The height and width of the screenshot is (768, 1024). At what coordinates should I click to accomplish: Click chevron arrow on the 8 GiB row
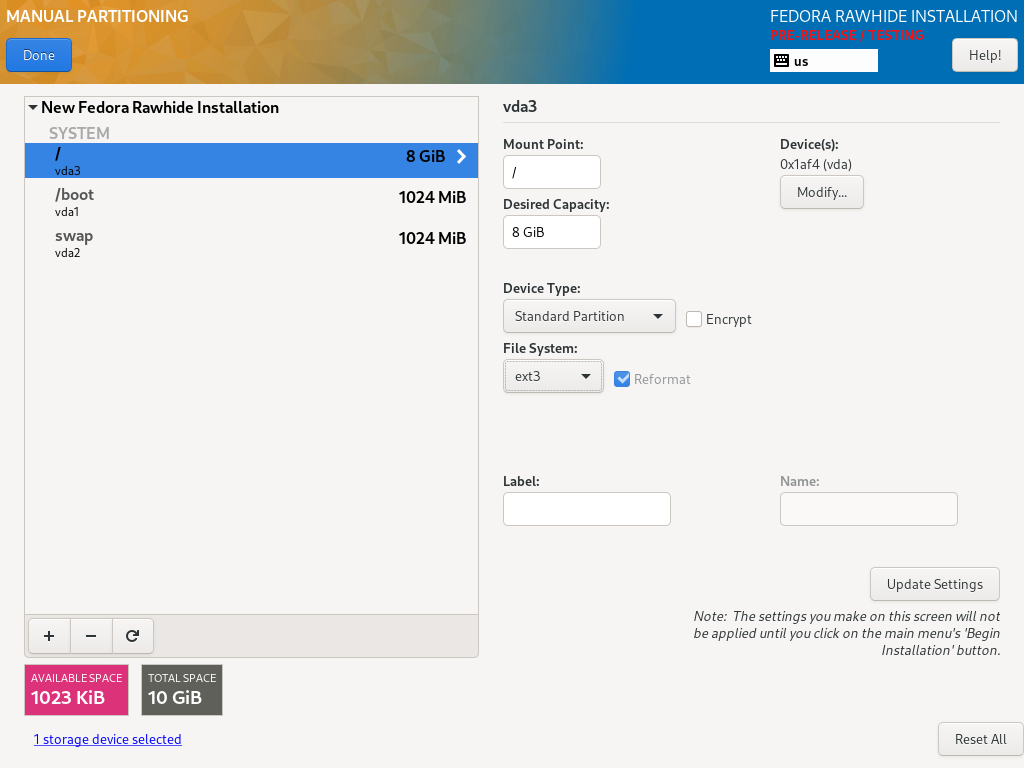pyautogui.click(x=462, y=157)
